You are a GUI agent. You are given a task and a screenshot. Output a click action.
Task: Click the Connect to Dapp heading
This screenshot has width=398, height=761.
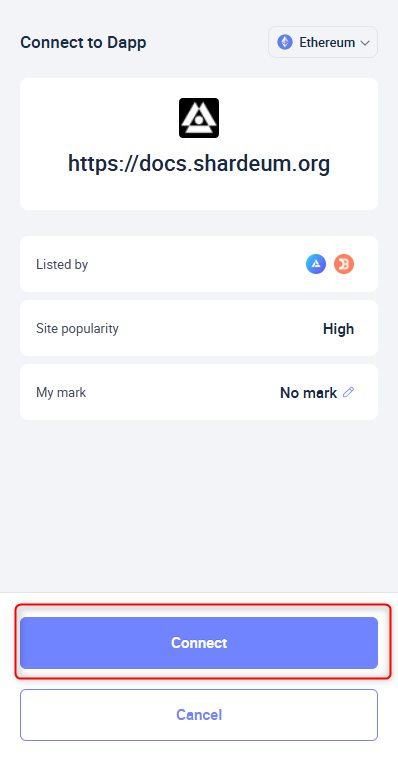point(83,43)
